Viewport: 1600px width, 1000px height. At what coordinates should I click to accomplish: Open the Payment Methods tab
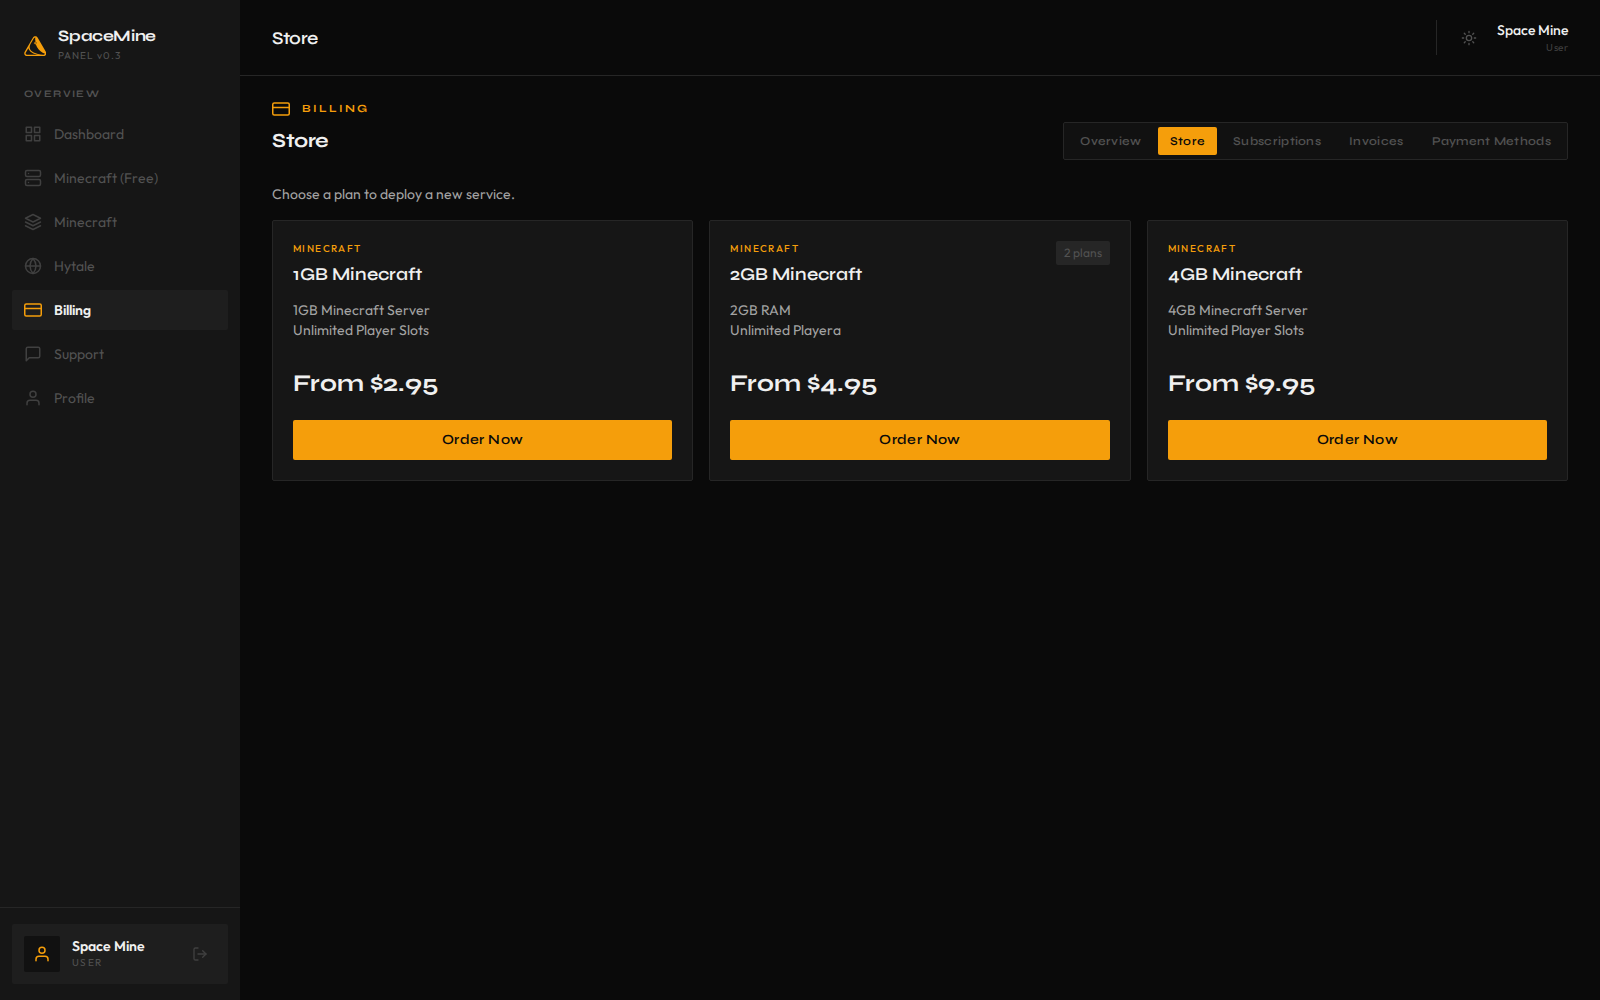(x=1491, y=141)
